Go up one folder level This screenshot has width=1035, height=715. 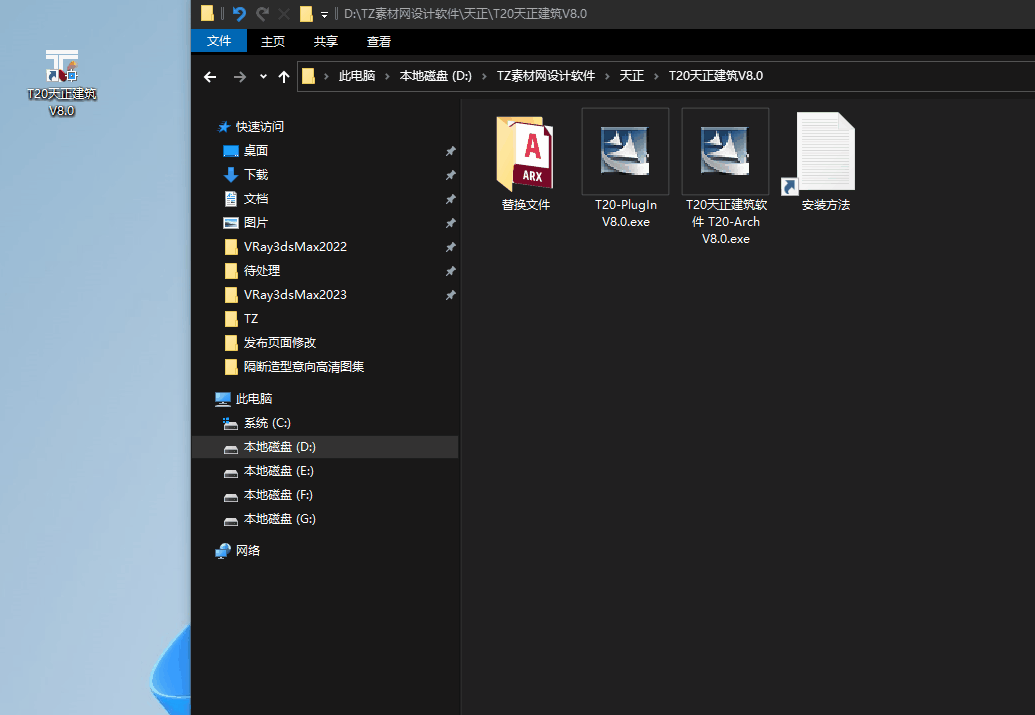click(284, 77)
